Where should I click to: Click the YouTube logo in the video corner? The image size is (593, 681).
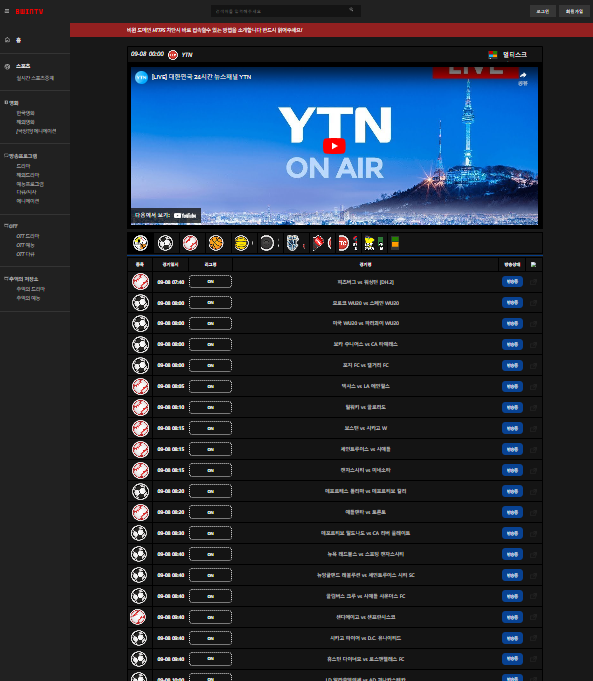coord(185,215)
